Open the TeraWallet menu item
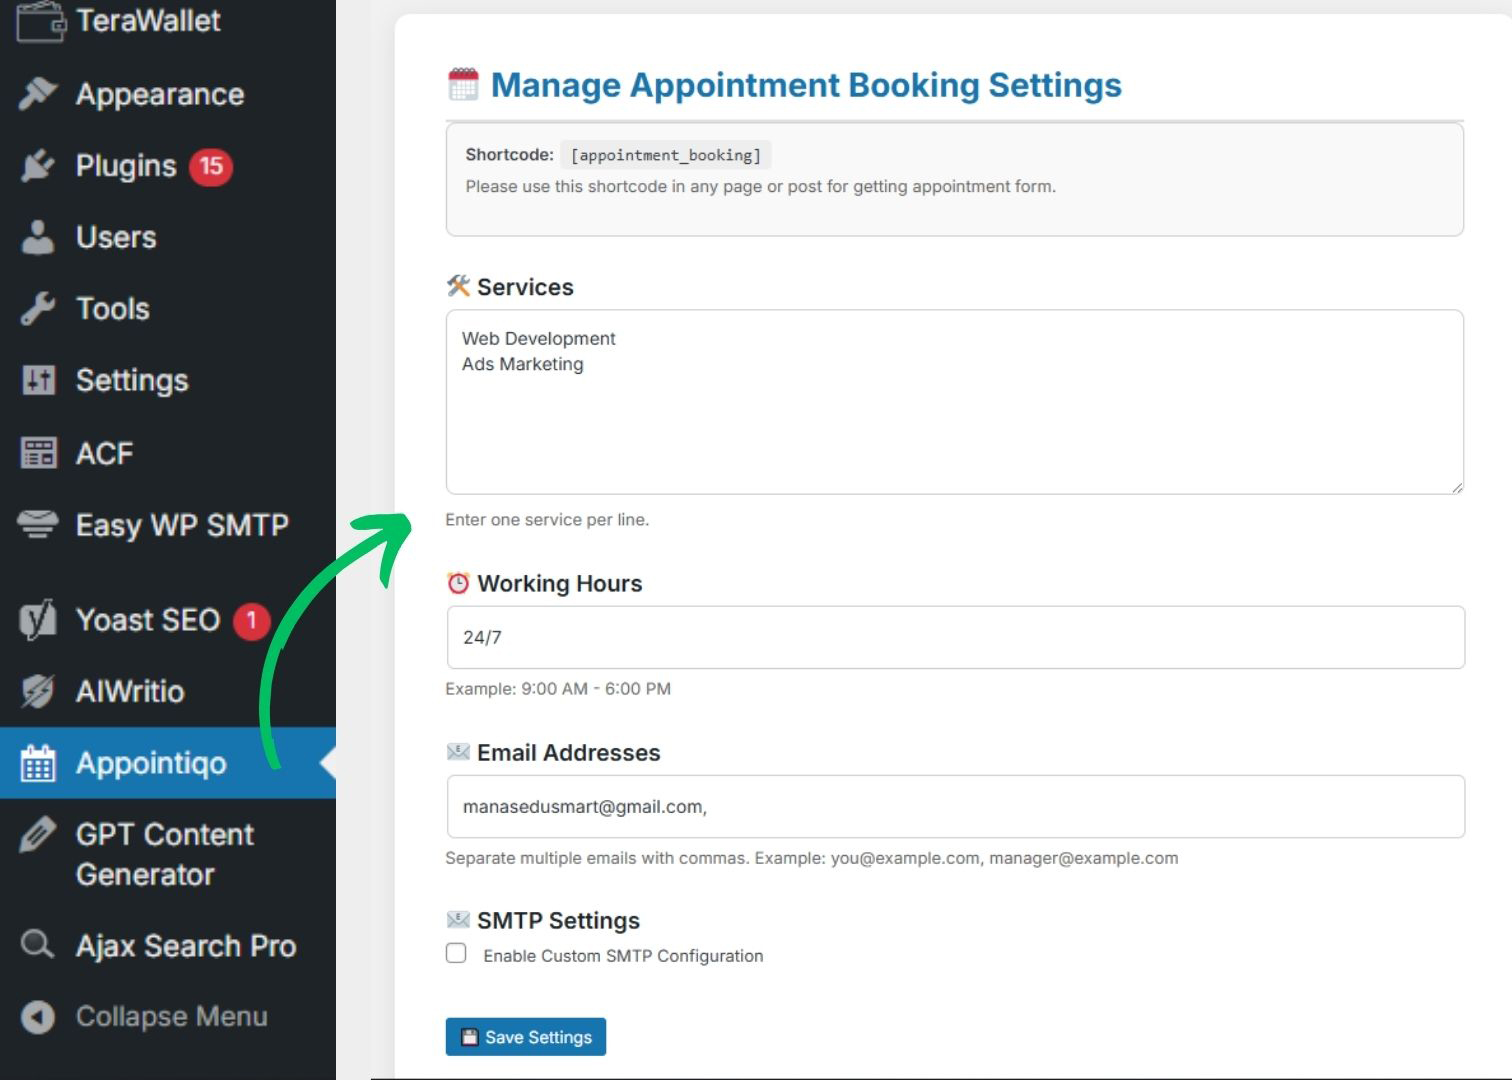The height and width of the screenshot is (1080, 1512). 148,20
